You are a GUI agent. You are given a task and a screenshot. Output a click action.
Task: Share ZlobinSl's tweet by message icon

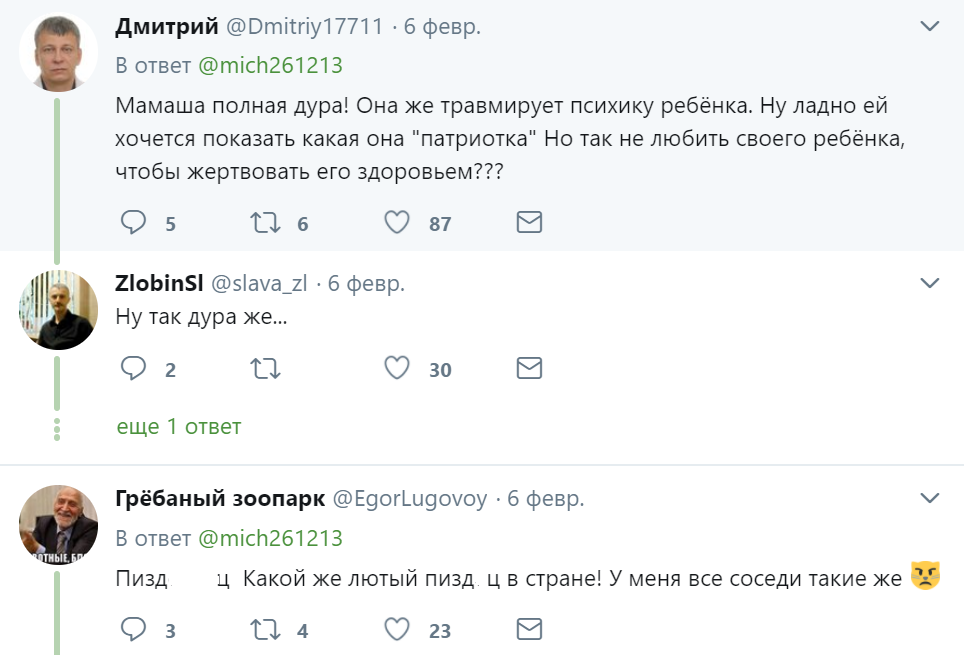(x=529, y=369)
